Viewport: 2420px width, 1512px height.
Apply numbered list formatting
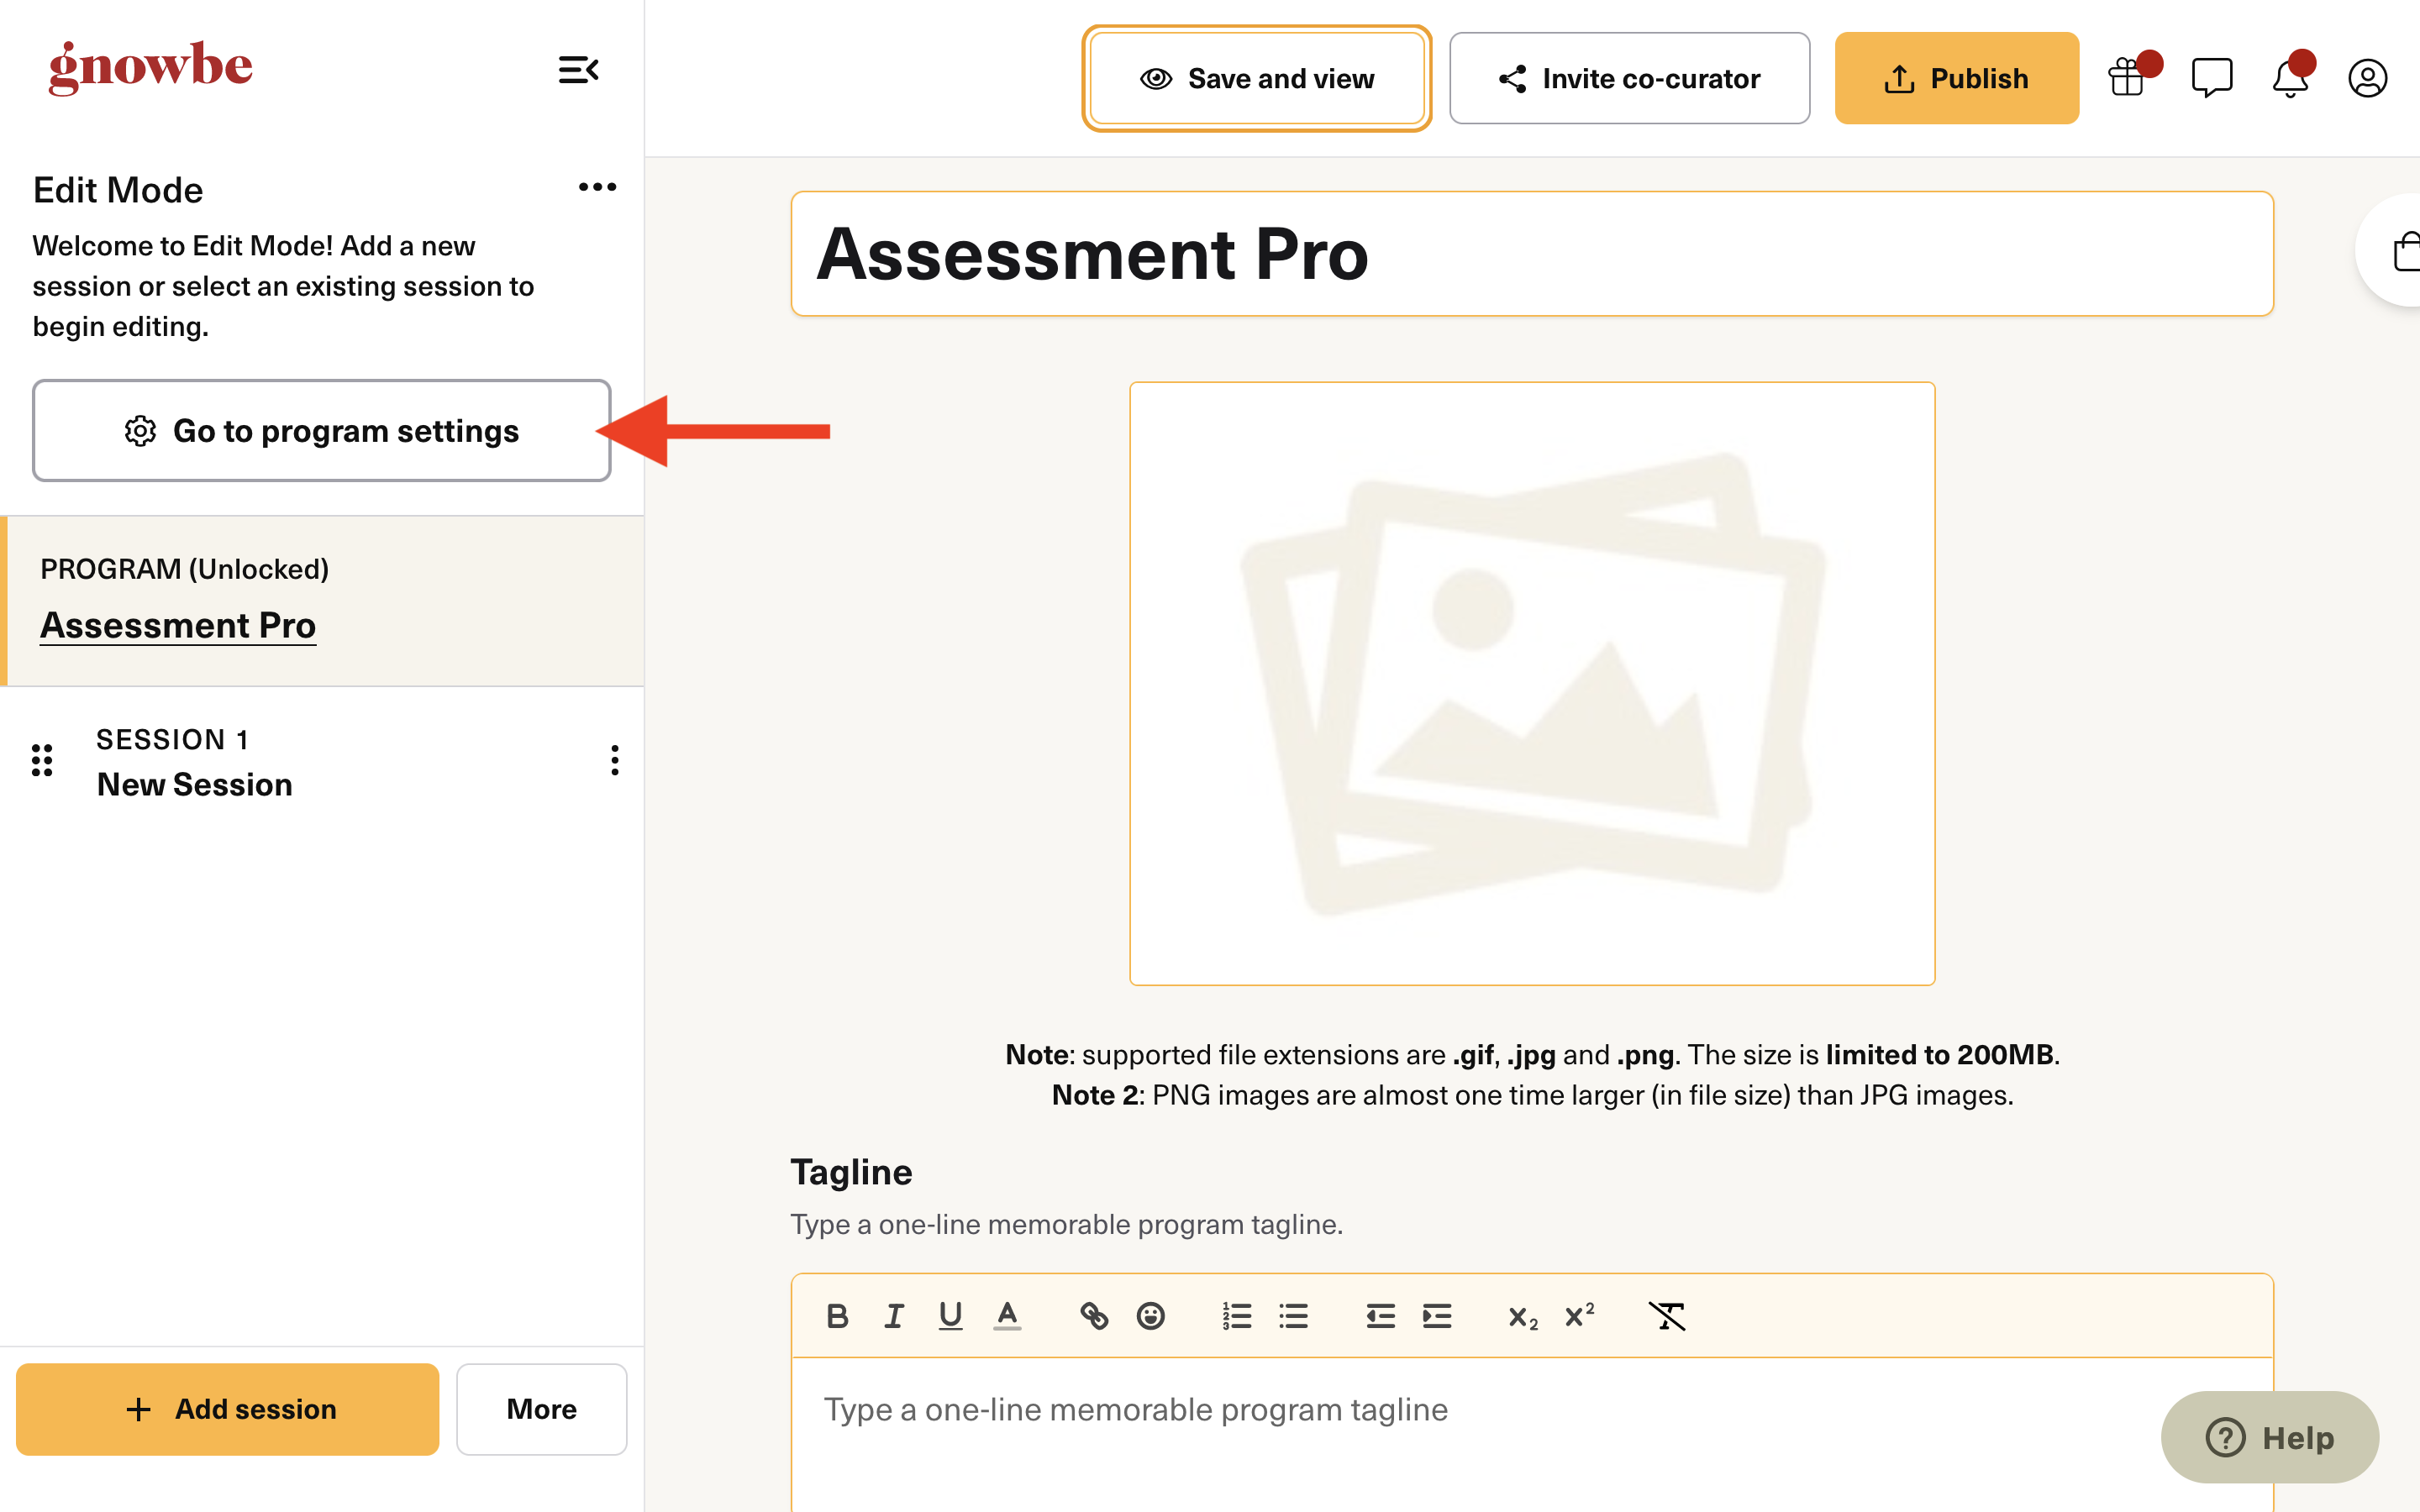(x=1237, y=1316)
